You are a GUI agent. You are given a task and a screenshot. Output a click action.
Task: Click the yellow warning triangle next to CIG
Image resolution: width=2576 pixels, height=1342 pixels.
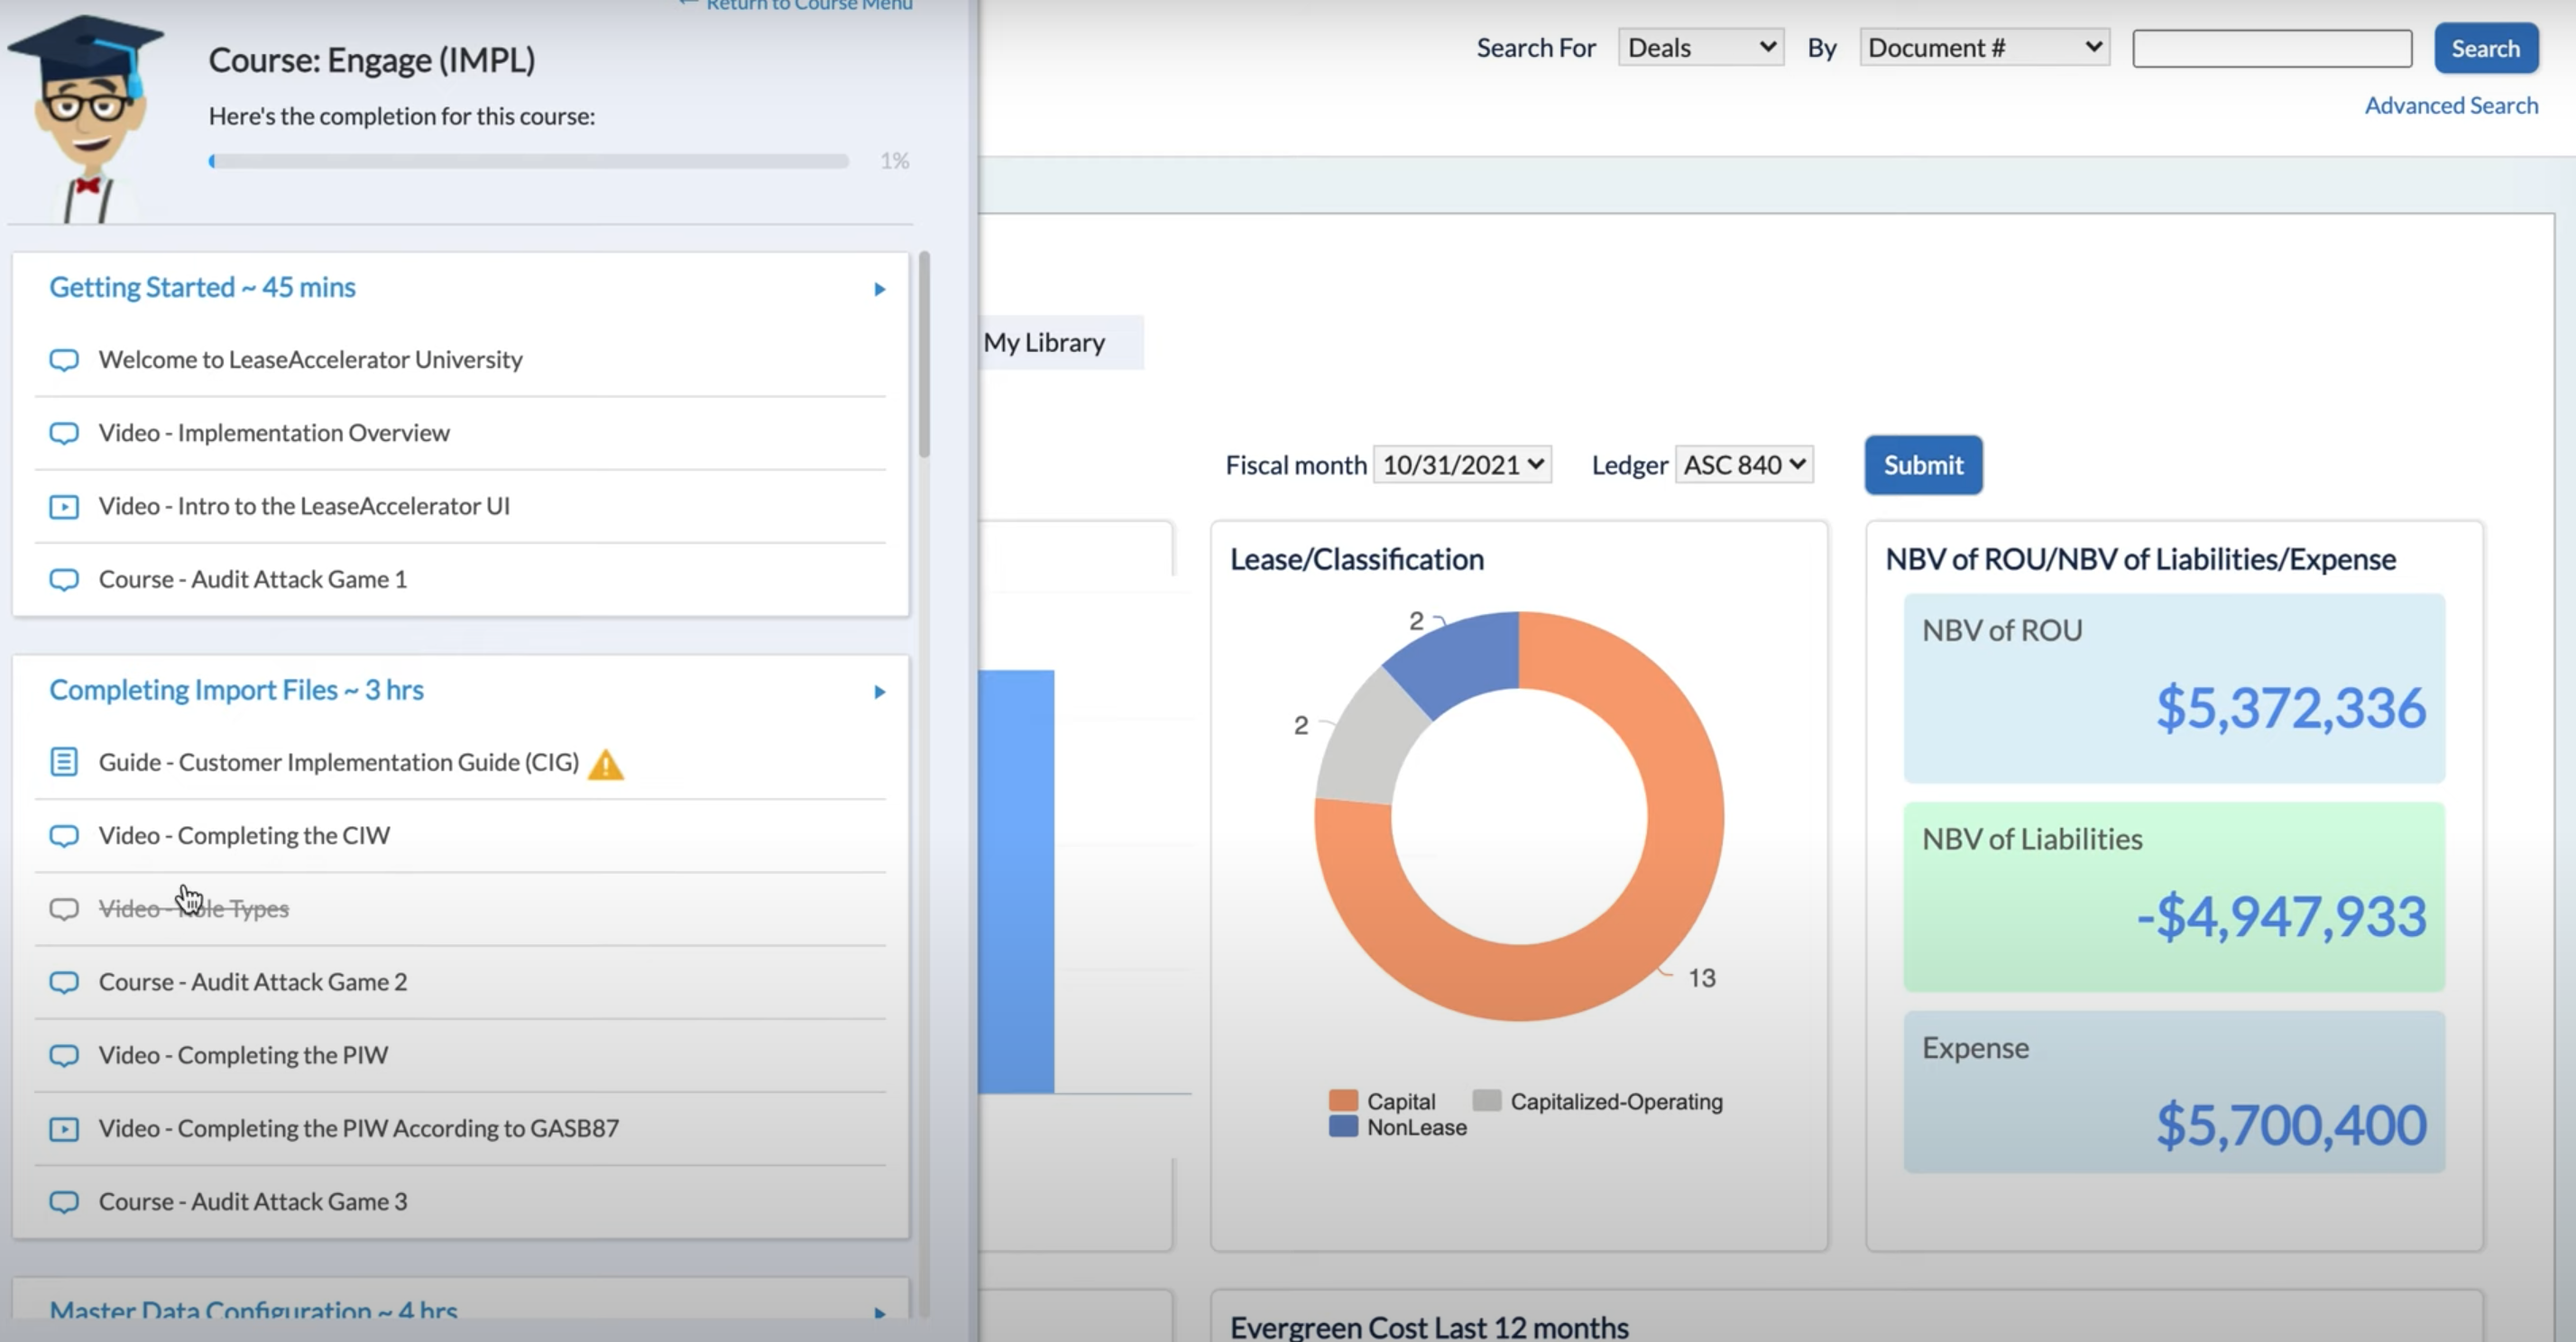point(606,765)
